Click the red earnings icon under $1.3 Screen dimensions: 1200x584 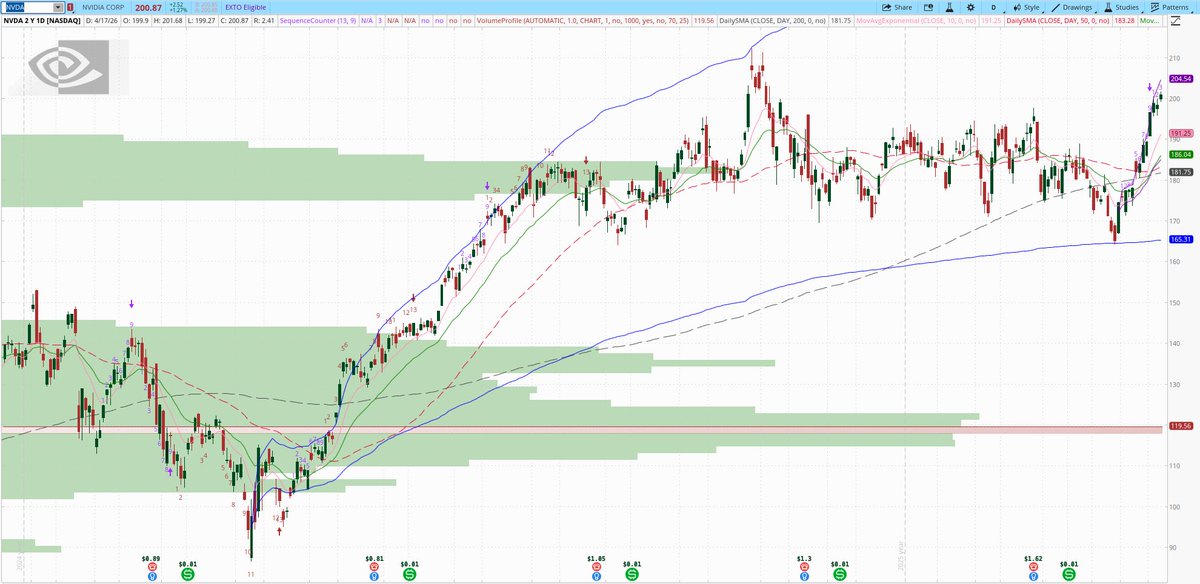803,566
